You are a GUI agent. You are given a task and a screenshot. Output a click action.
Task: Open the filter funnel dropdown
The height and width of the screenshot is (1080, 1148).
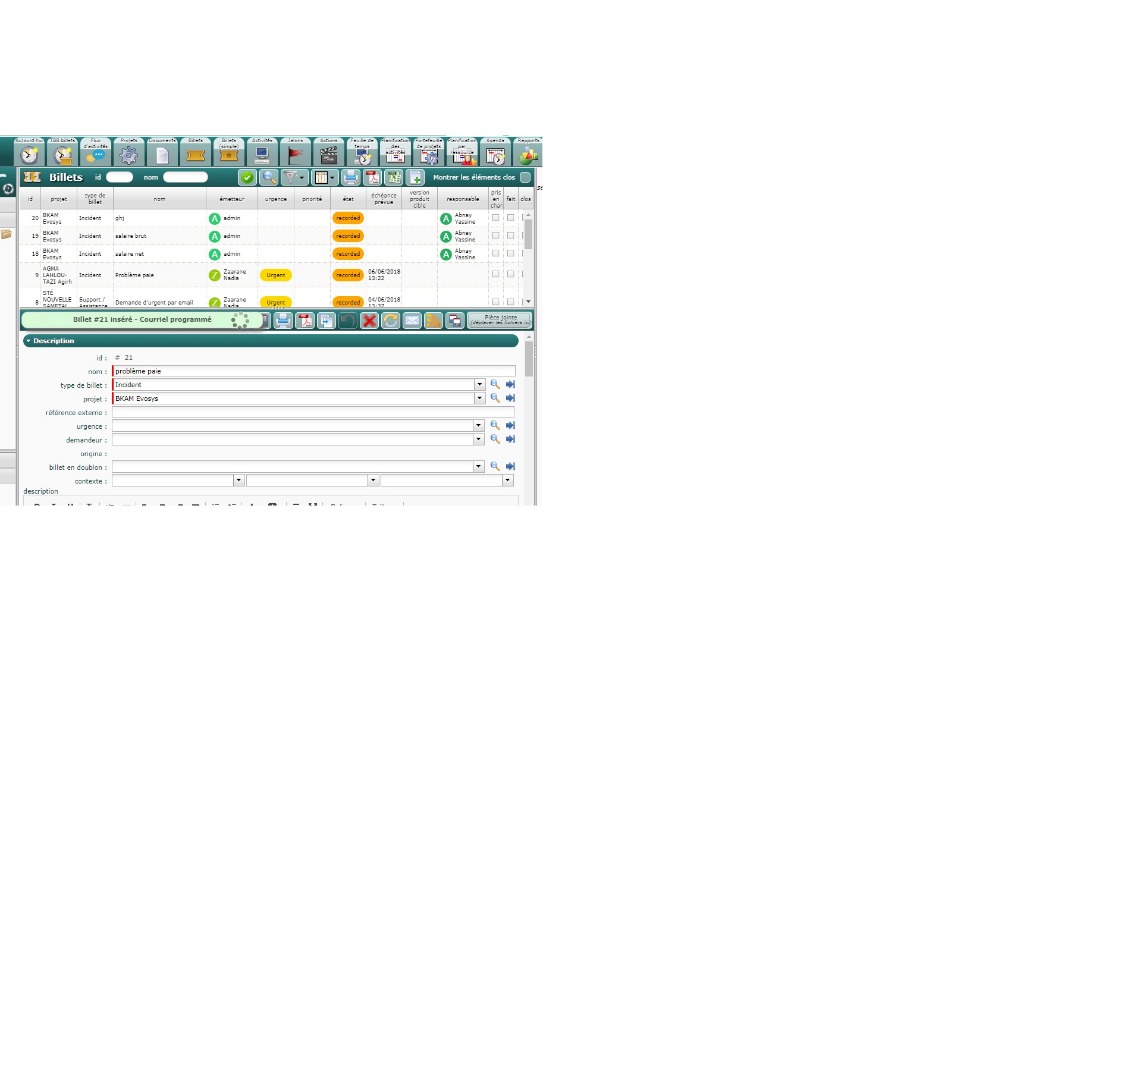point(294,177)
